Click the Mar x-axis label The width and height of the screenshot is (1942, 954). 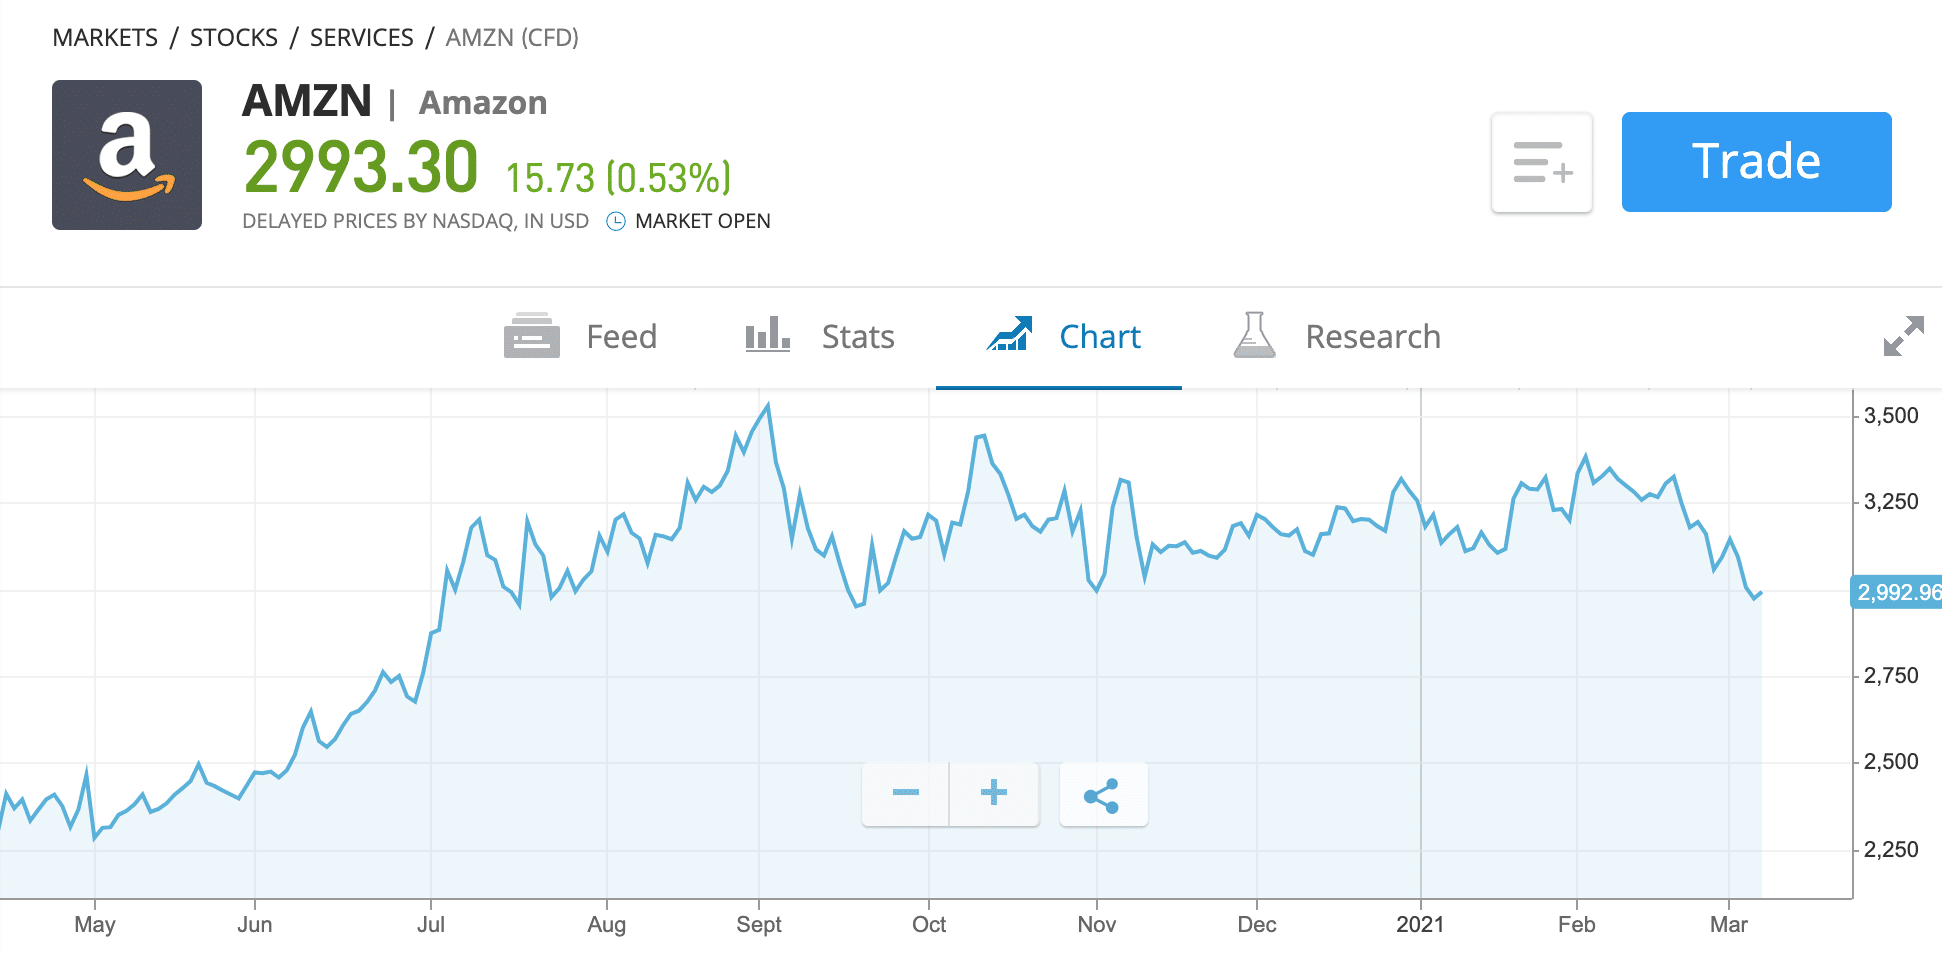point(1729,925)
